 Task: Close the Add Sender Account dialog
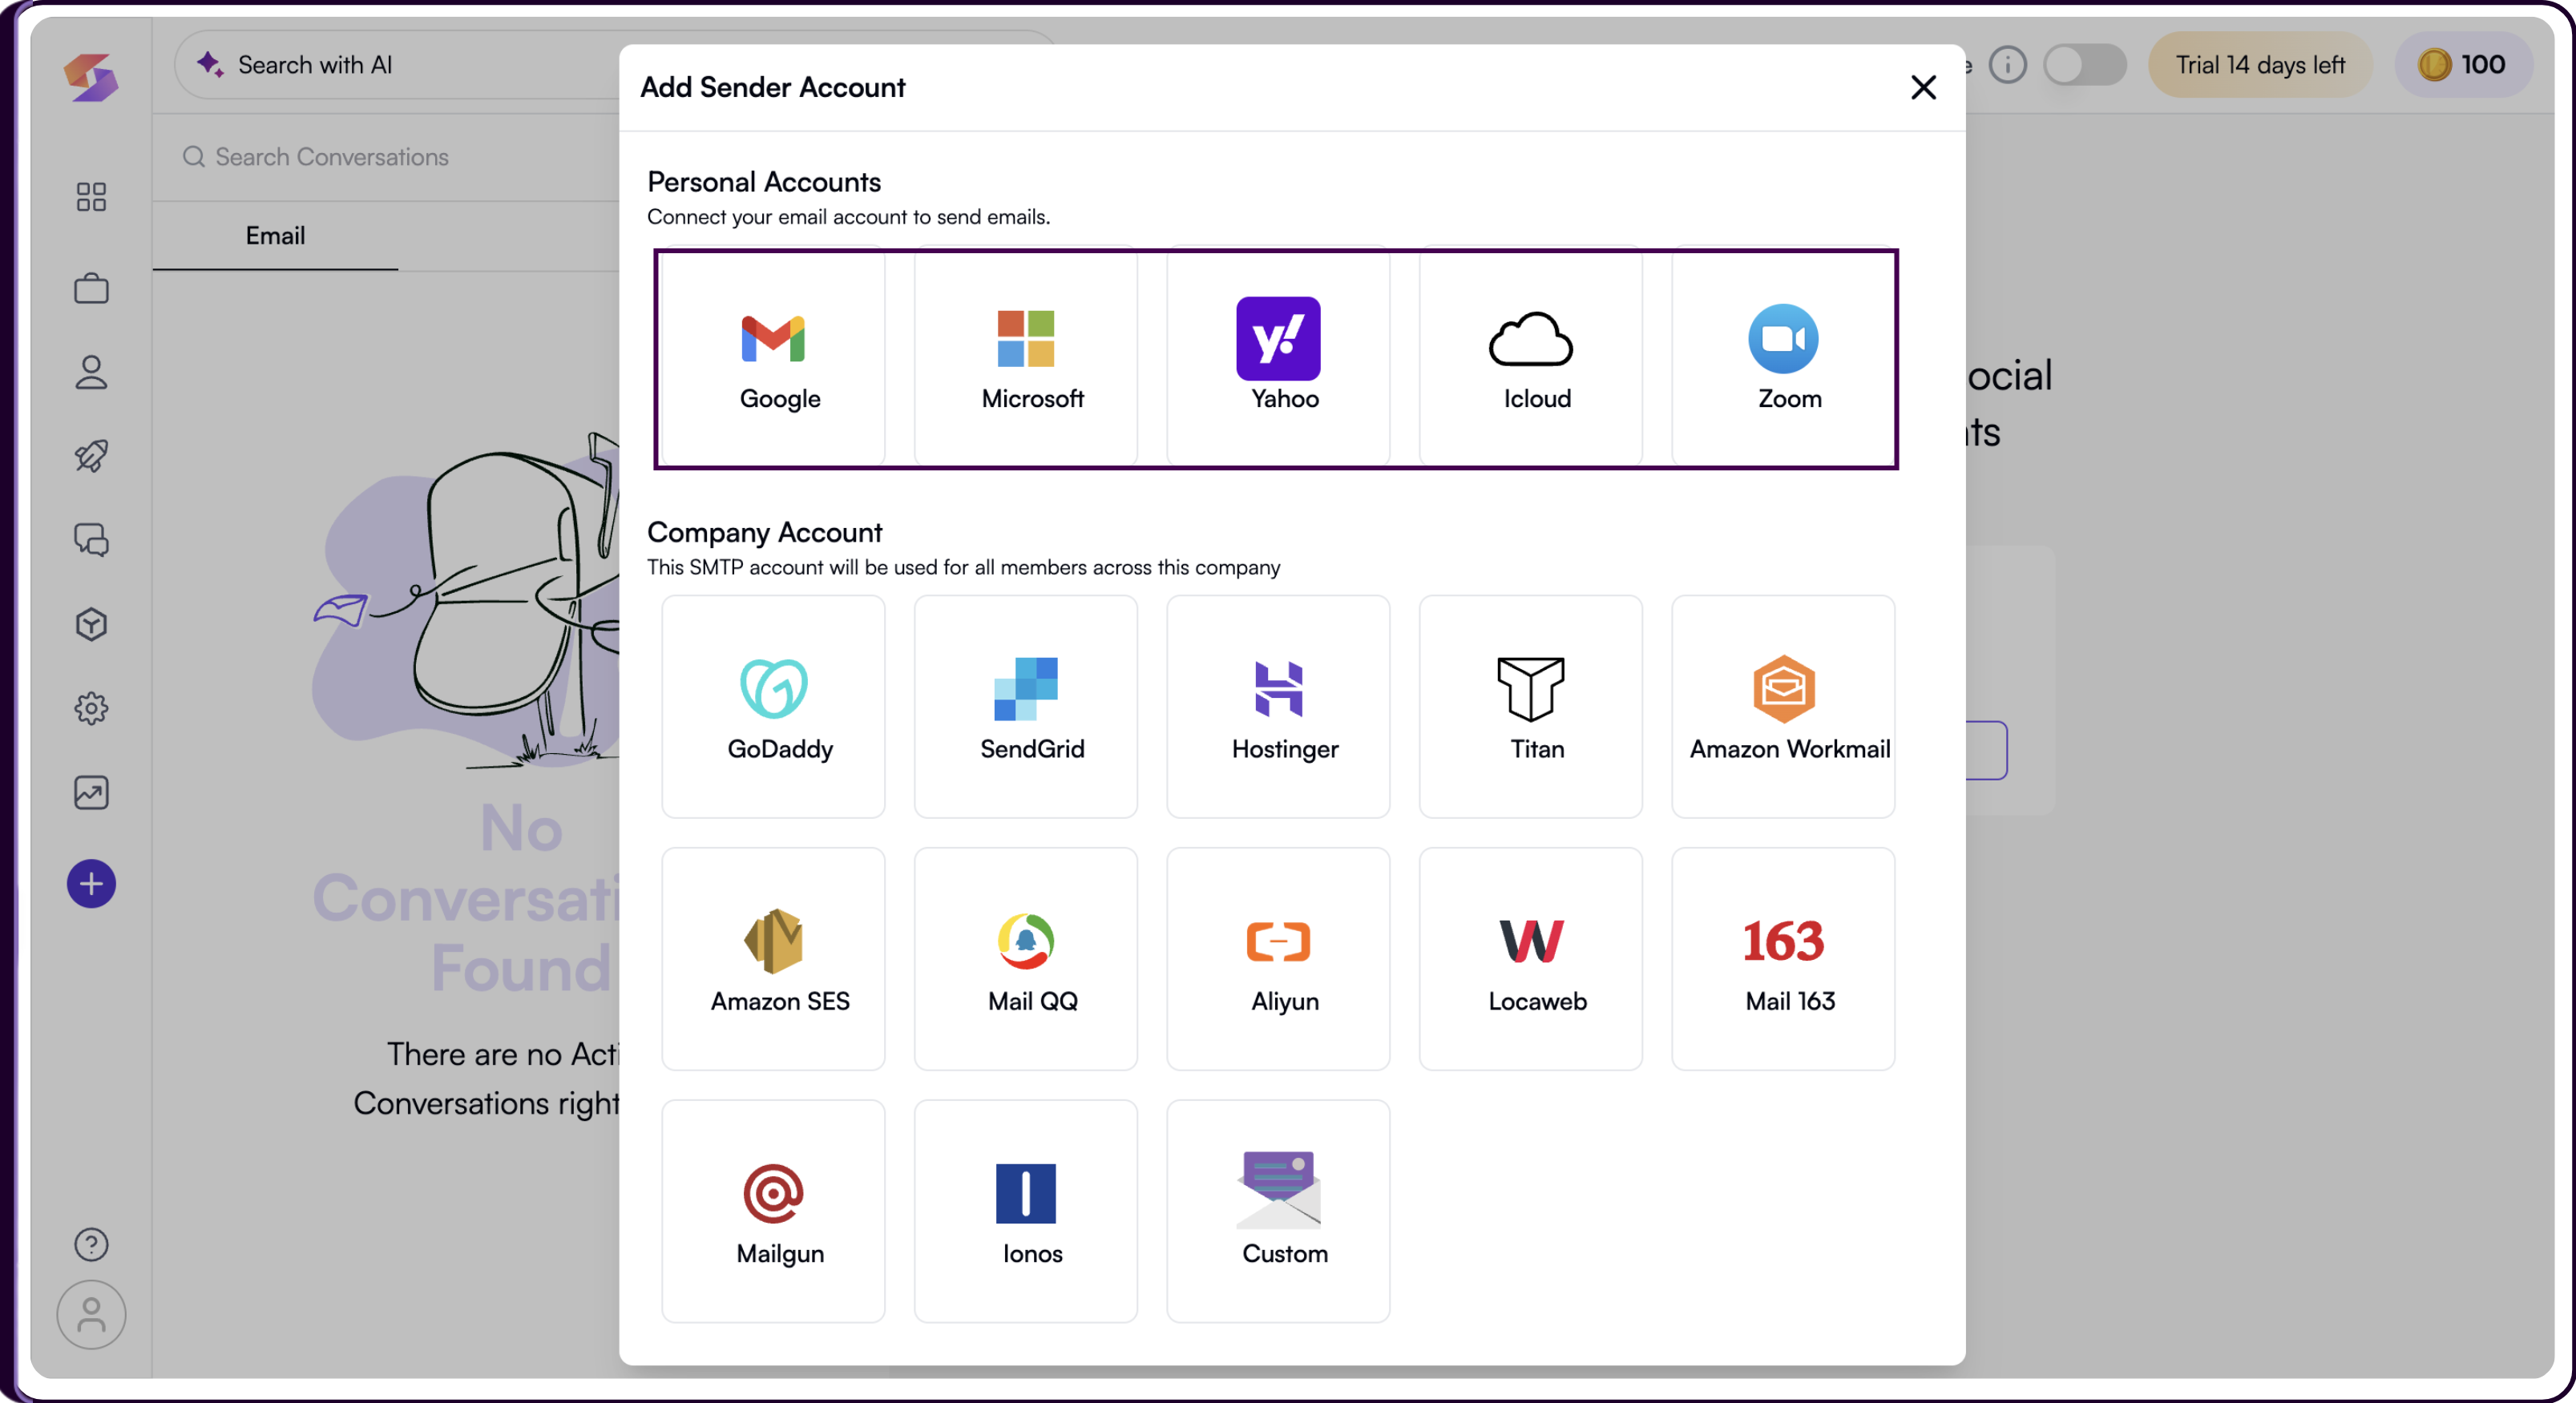(x=1923, y=87)
